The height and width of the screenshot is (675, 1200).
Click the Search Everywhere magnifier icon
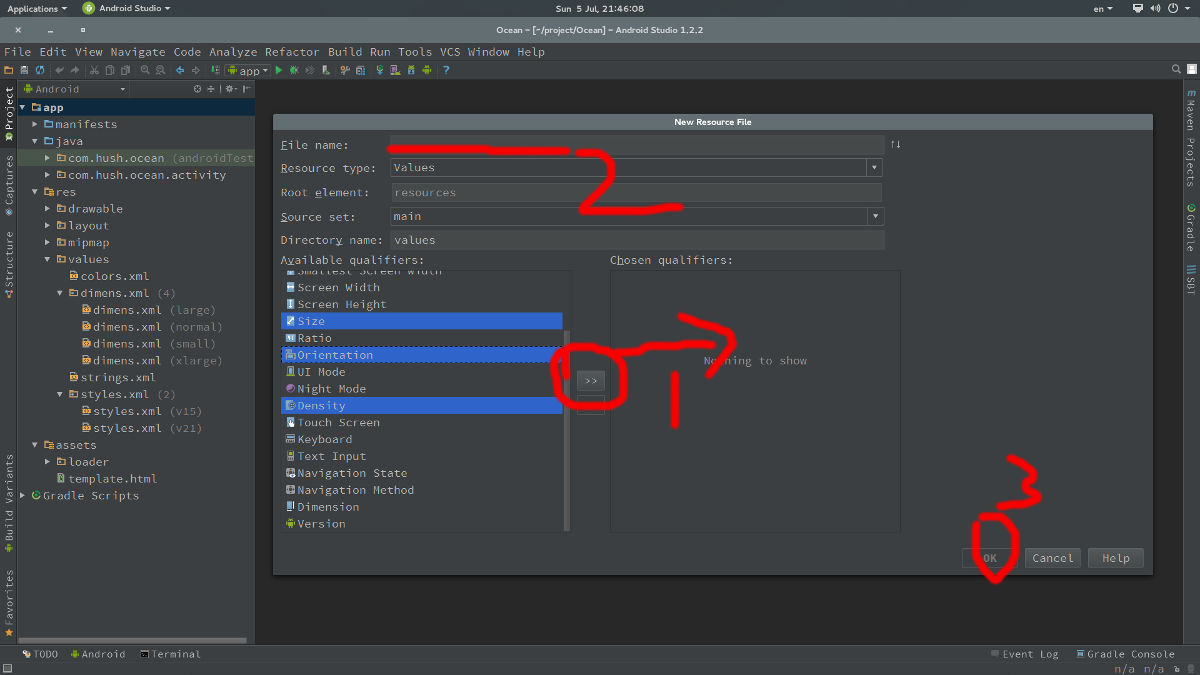1177,70
